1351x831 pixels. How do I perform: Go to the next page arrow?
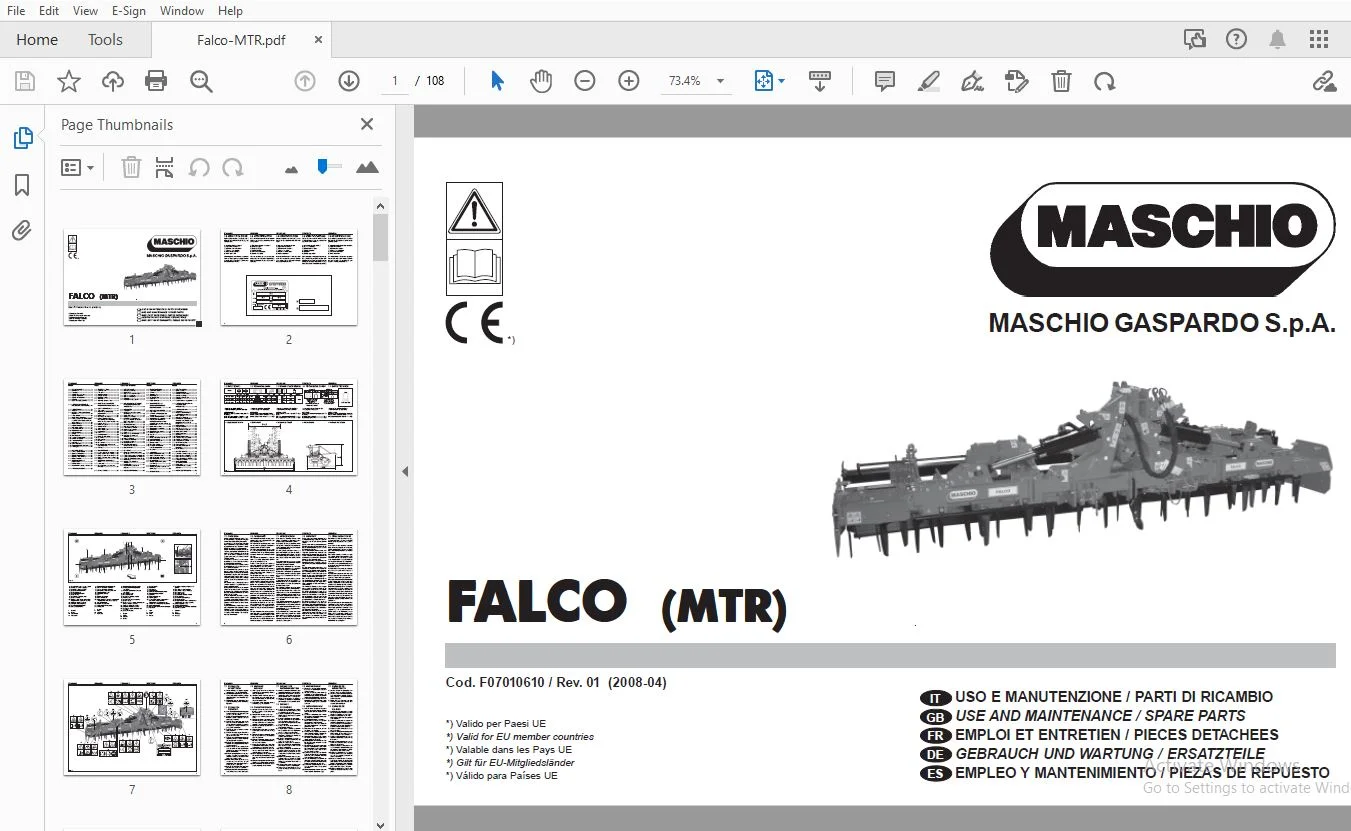349,81
